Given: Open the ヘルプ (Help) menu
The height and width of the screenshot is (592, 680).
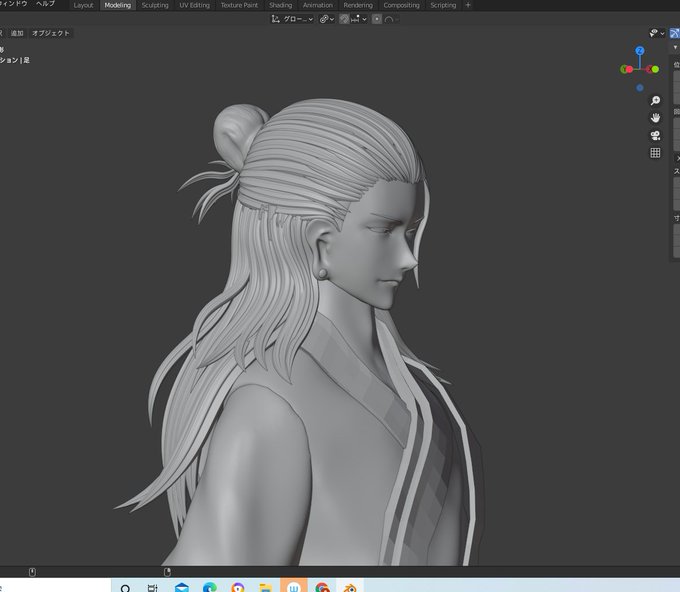Looking at the screenshot, I should [46, 3].
